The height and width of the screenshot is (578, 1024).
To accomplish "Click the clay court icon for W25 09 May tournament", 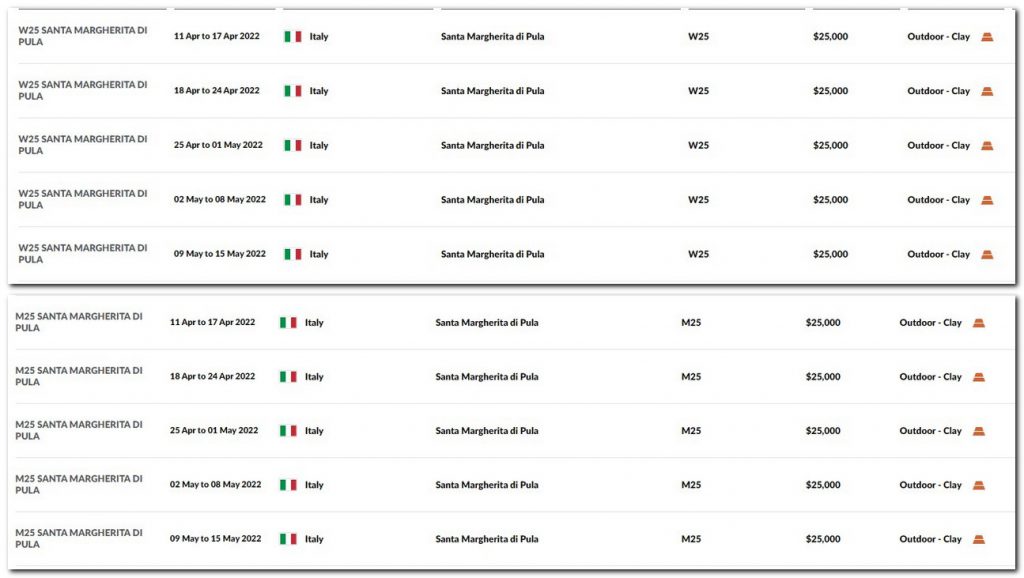I will click(x=987, y=255).
